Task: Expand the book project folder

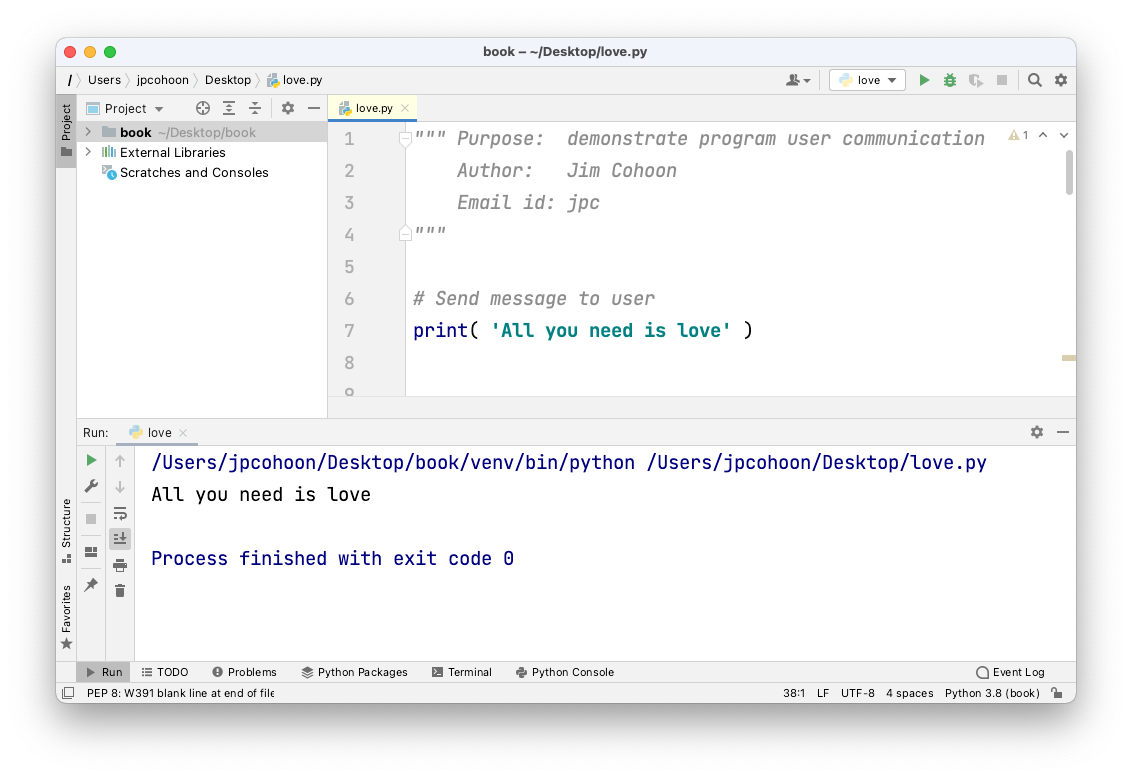Action: point(87,131)
